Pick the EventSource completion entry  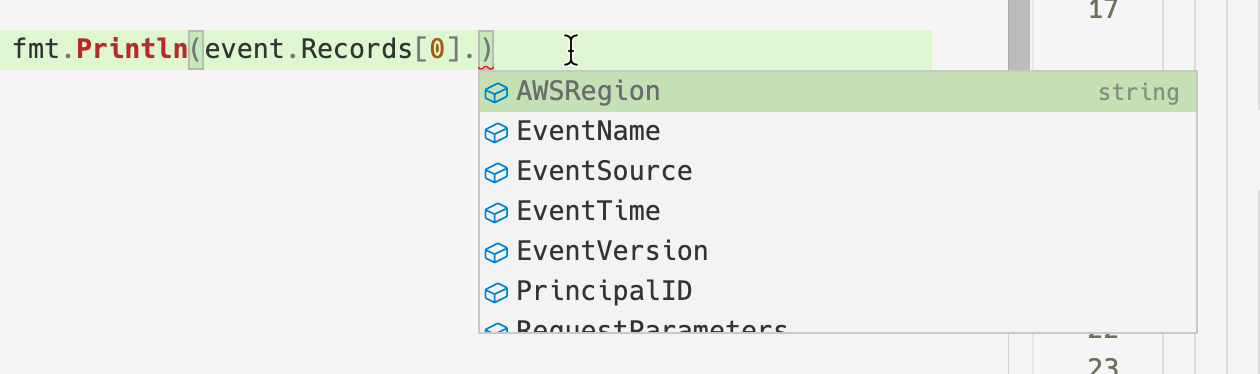(x=838, y=172)
